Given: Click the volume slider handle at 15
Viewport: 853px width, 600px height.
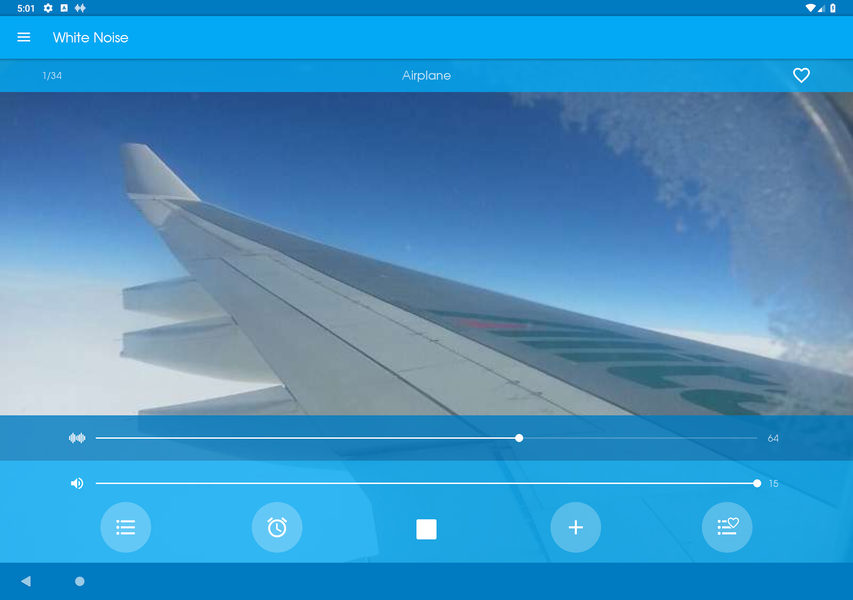Looking at the screenshot, I should (757, 483).
